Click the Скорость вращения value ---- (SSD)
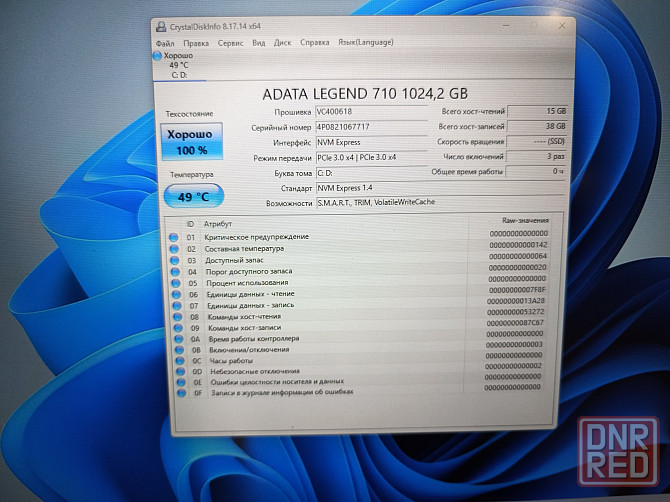 tap(537, 141)
